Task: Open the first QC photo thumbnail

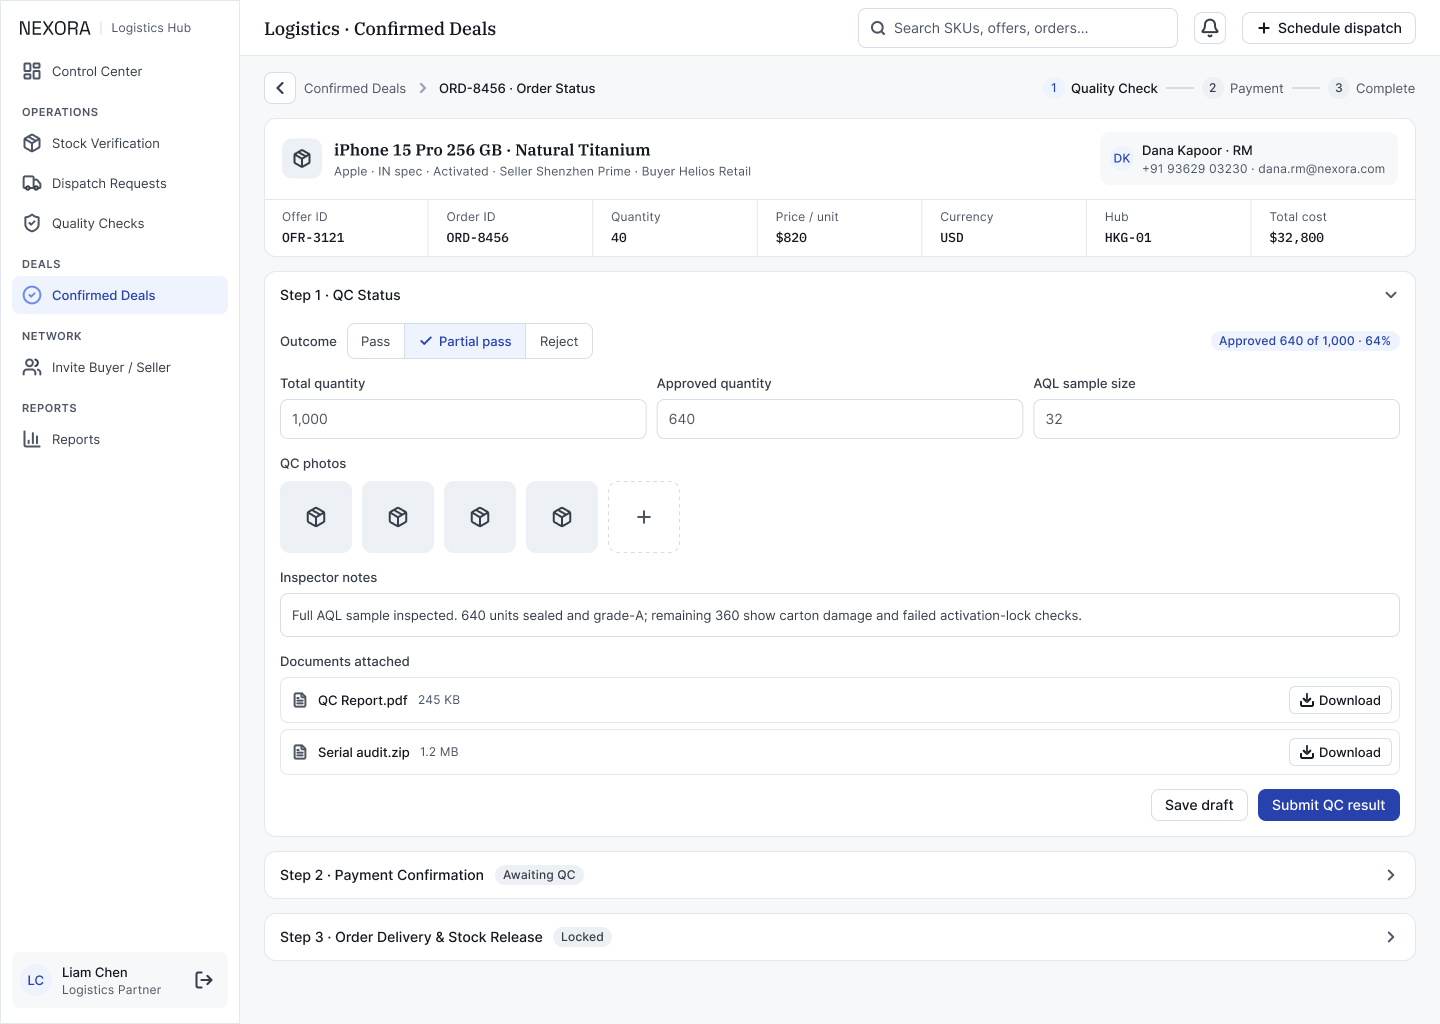Action: click(316, 517)
